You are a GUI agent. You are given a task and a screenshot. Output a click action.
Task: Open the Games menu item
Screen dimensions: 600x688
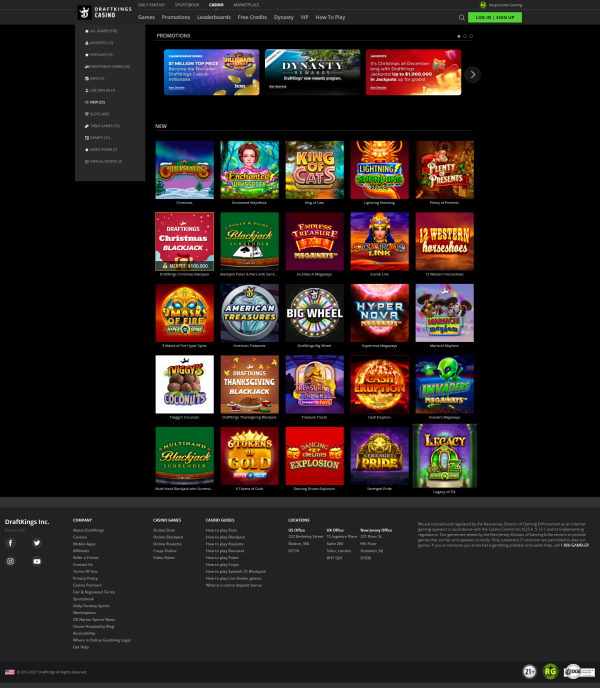click(x=146, y=18)
